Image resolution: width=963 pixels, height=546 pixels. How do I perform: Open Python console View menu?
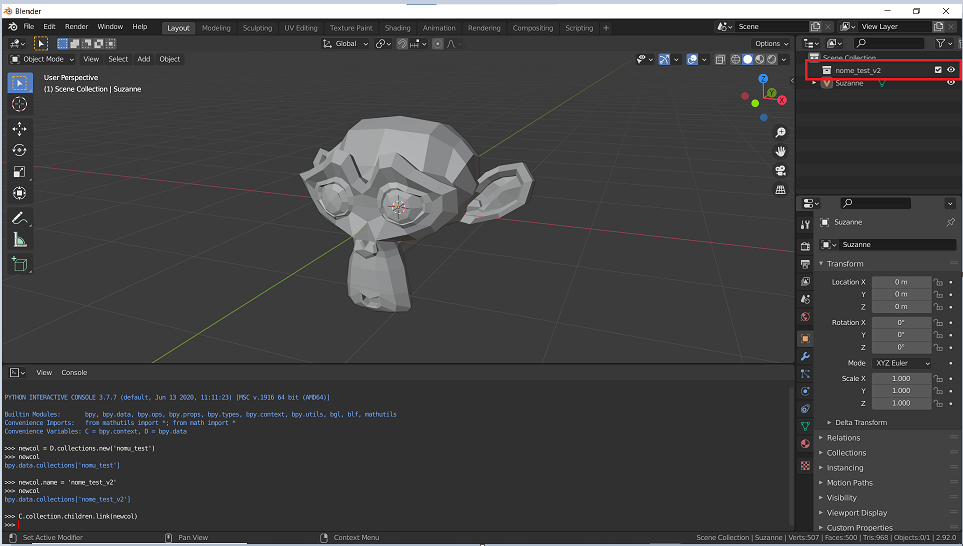pos(44,373)
